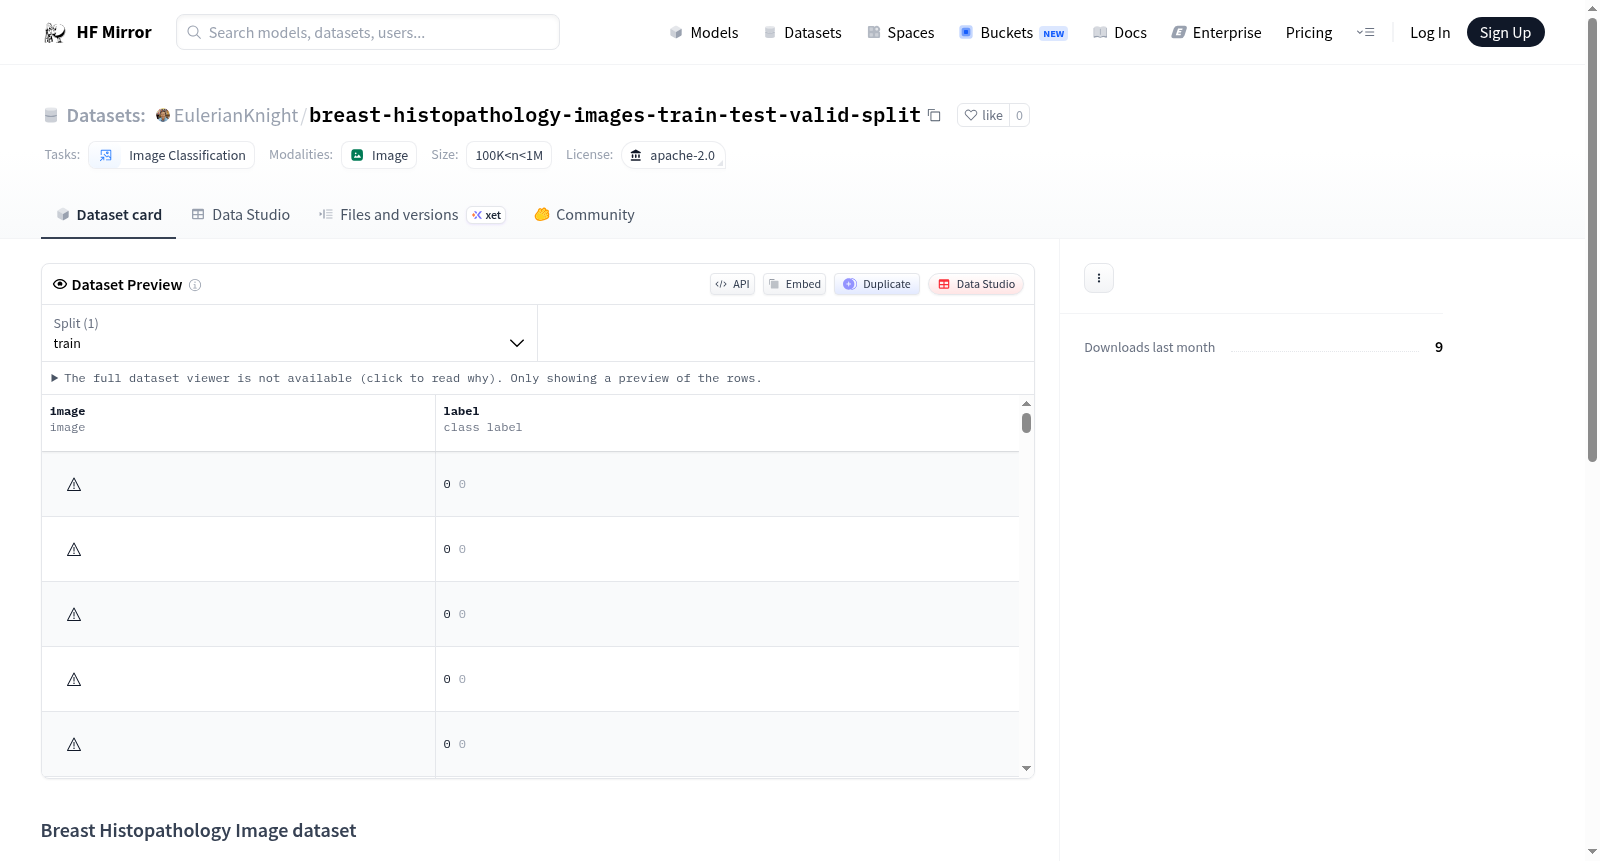The image size is (1600, 861).
Task: Open the Pricing page
Action: pos(1309,32)
